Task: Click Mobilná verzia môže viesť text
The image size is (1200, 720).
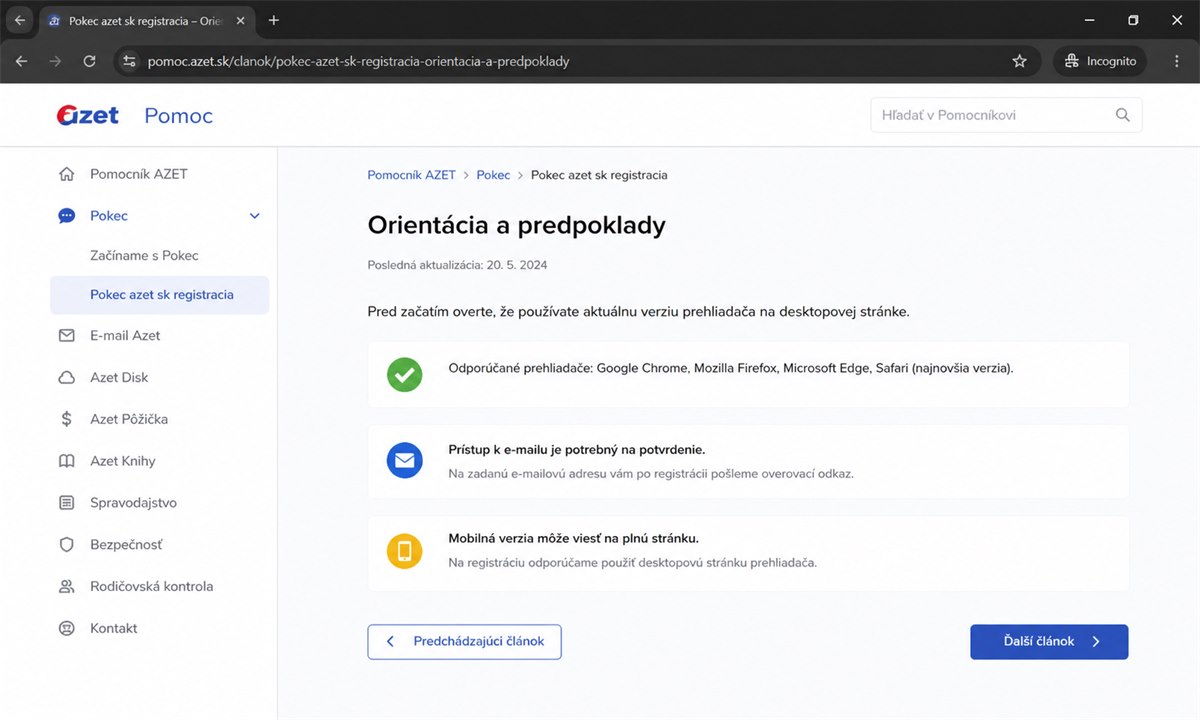Action: click(574, 539)
